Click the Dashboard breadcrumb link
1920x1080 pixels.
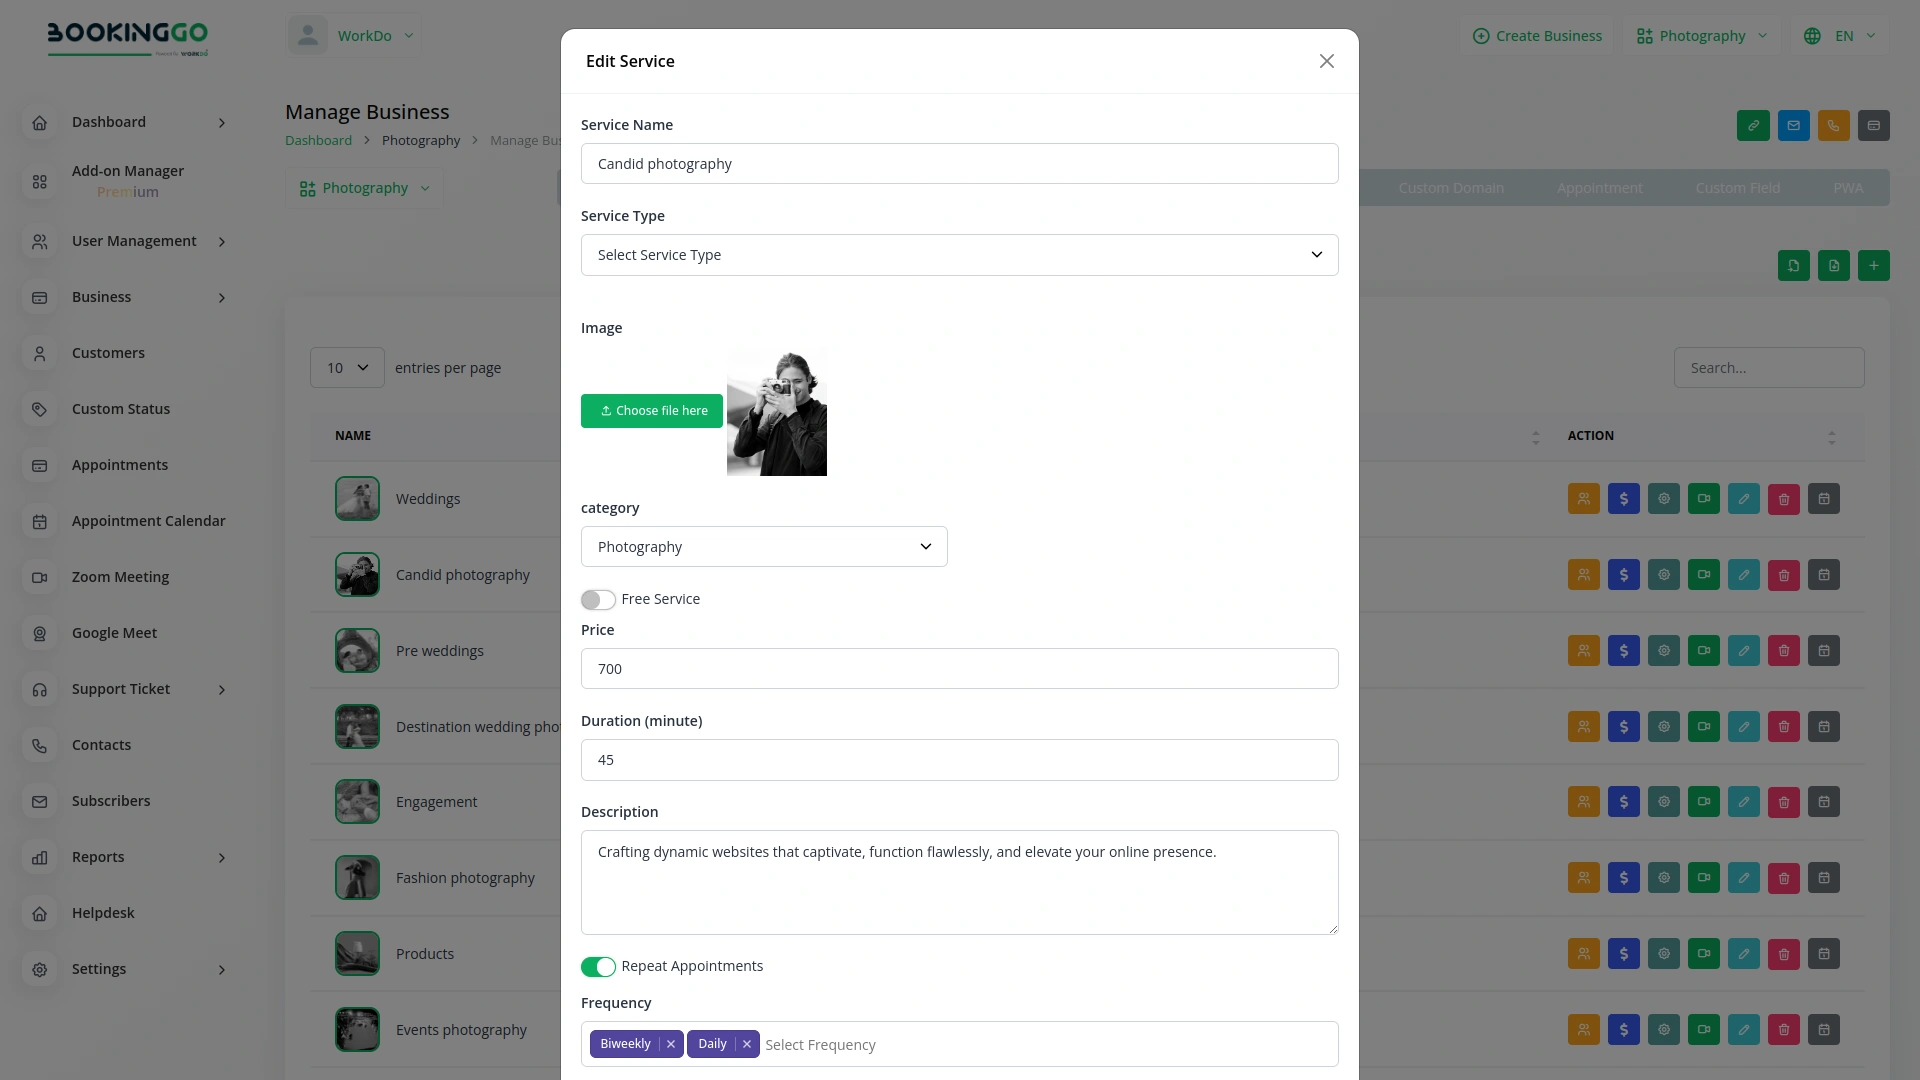[318, 140]
